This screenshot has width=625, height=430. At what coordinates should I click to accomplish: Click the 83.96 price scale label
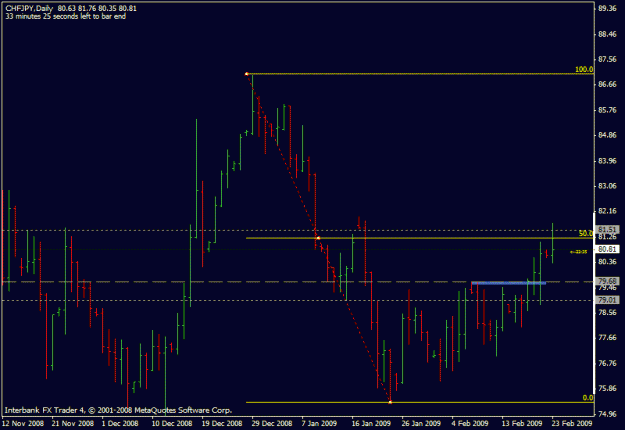(x=607, y=161)
